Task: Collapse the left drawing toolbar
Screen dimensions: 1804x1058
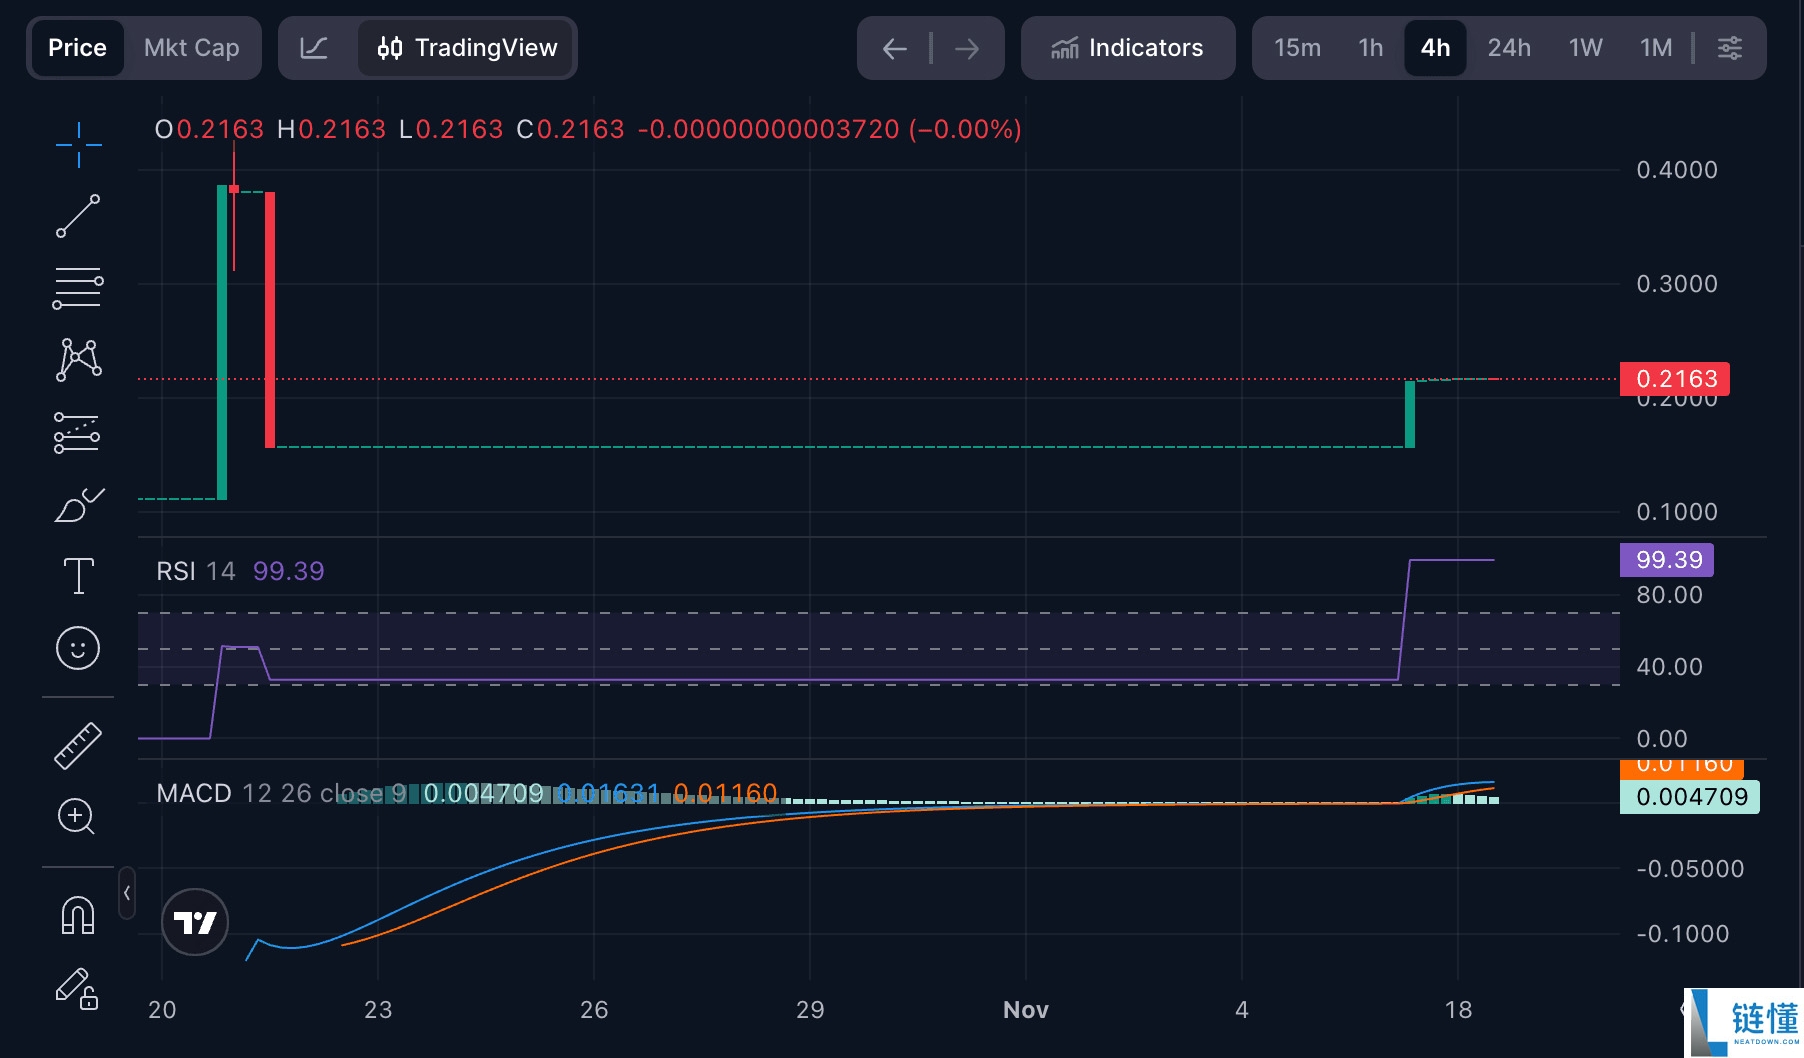Action: tap(127, 893)
